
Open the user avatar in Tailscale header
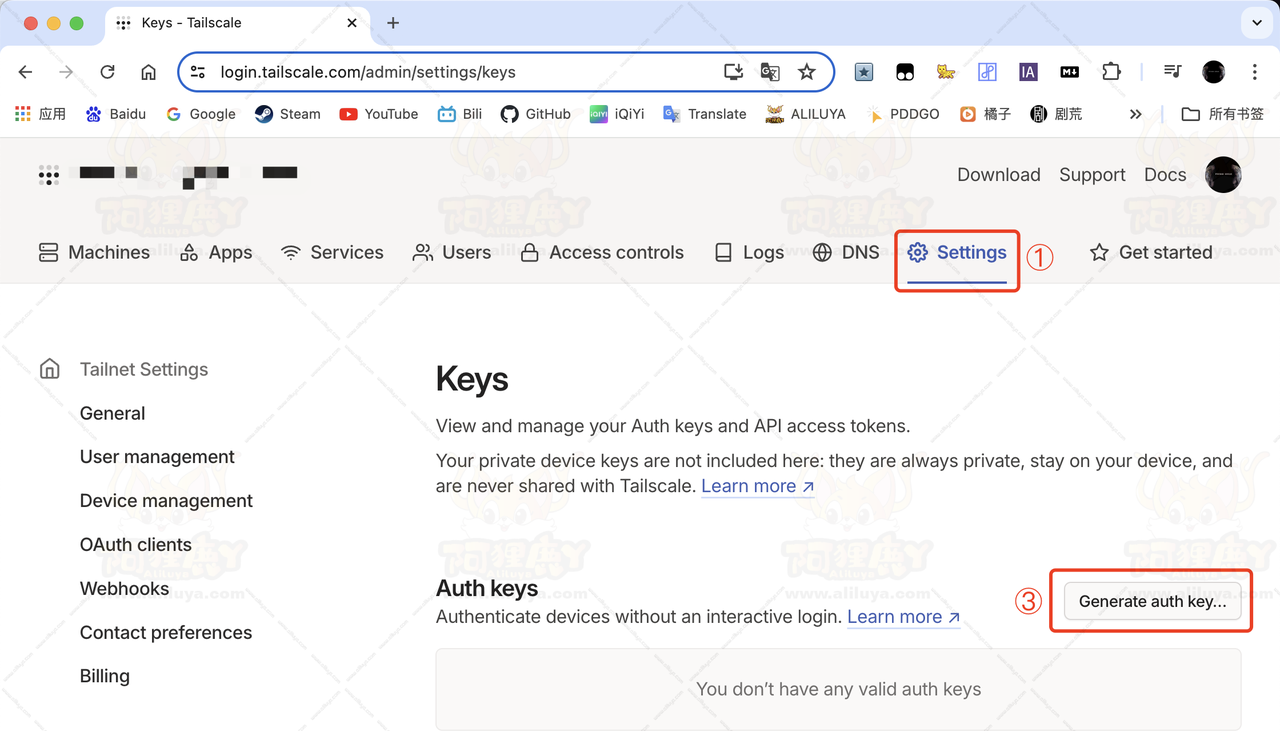tap(1223, 175)
